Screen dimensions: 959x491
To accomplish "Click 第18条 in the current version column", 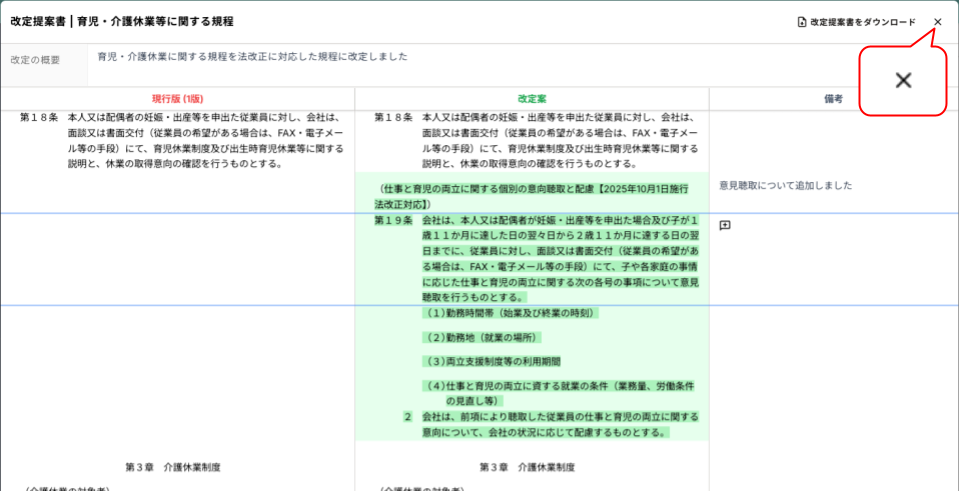I will coord(38,117).
